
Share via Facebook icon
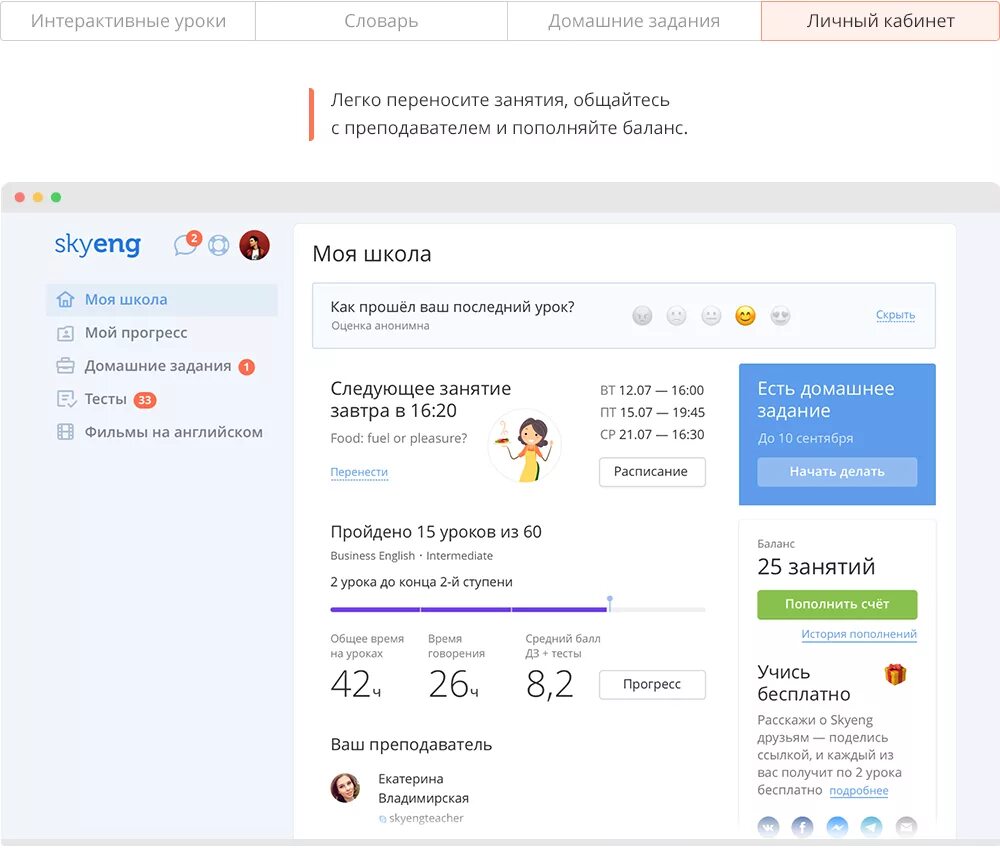(802, 827)
